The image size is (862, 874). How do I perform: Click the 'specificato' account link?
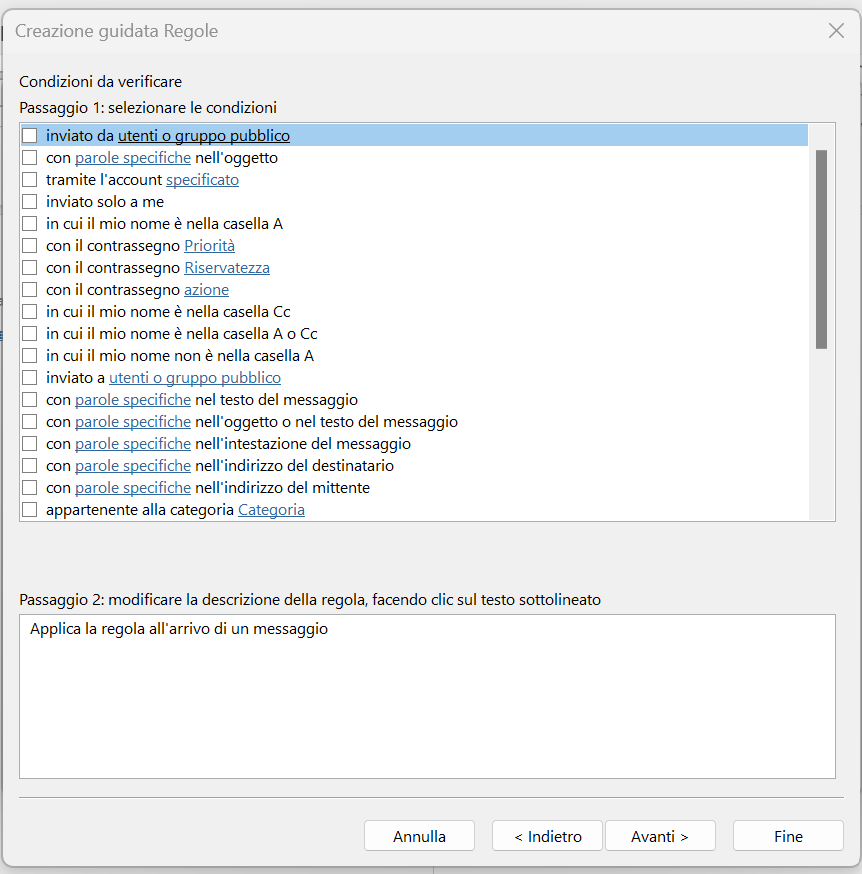click(202, 179)
